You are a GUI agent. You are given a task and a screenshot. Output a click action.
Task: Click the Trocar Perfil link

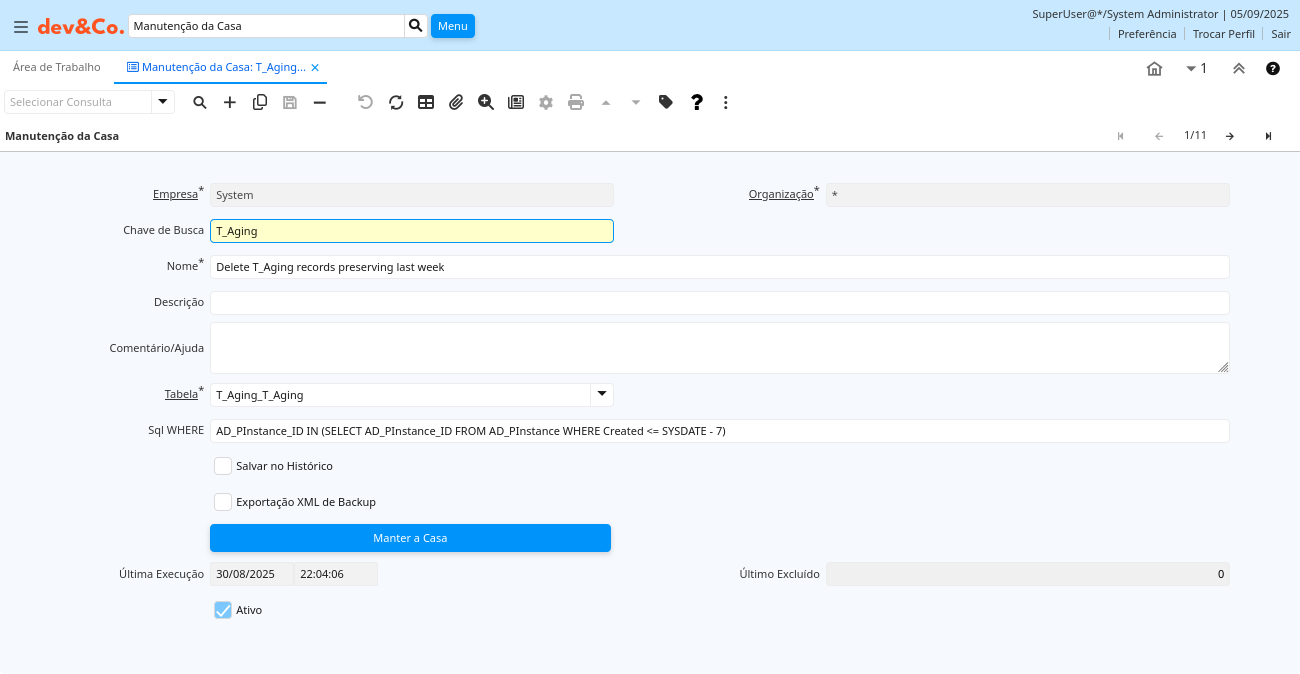pos(1223,34)
